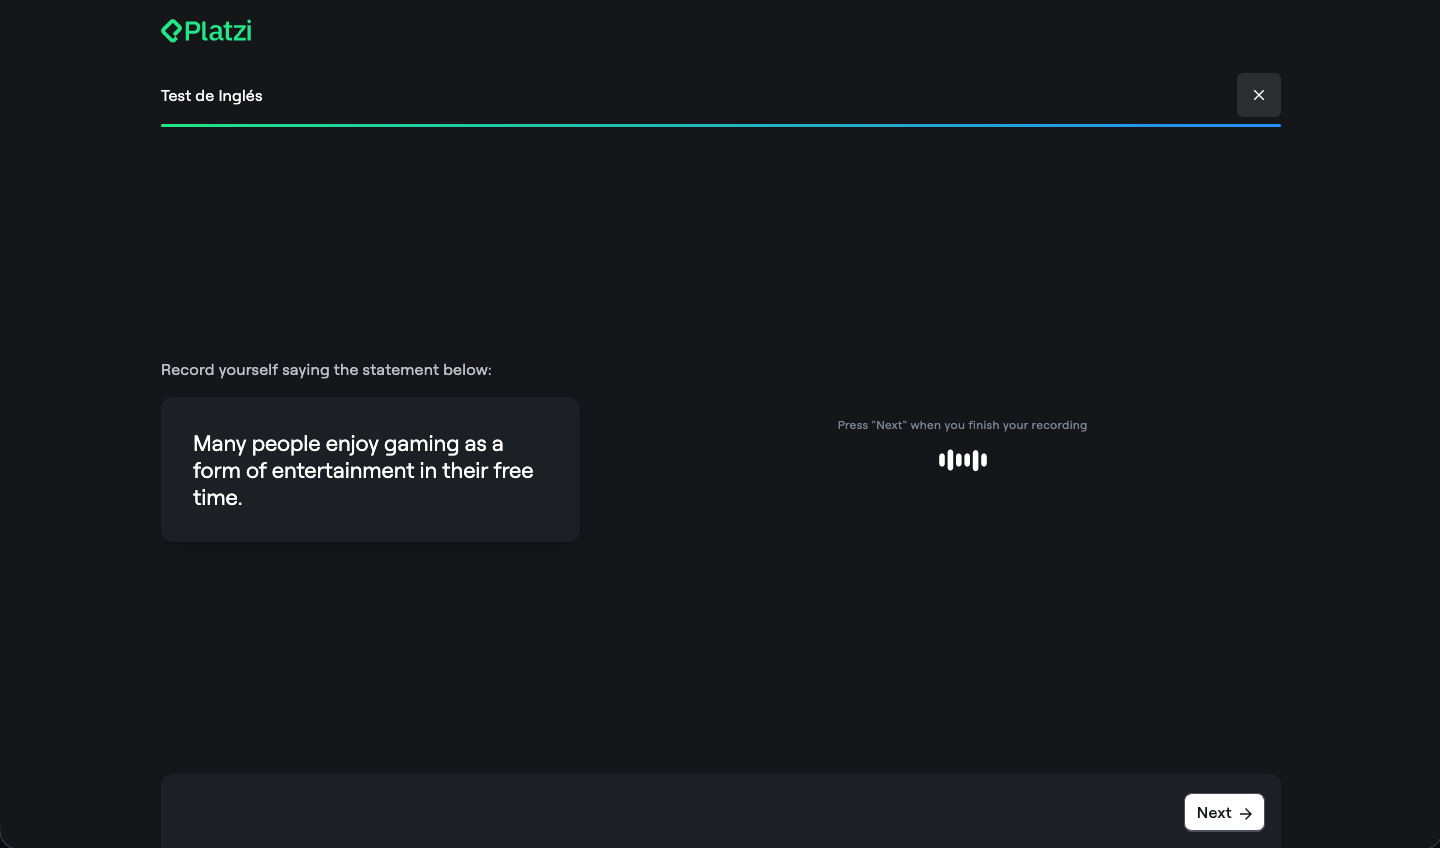Click the leftmost bar of the waveform icon
1440x848 pixels.
point(942,460)
